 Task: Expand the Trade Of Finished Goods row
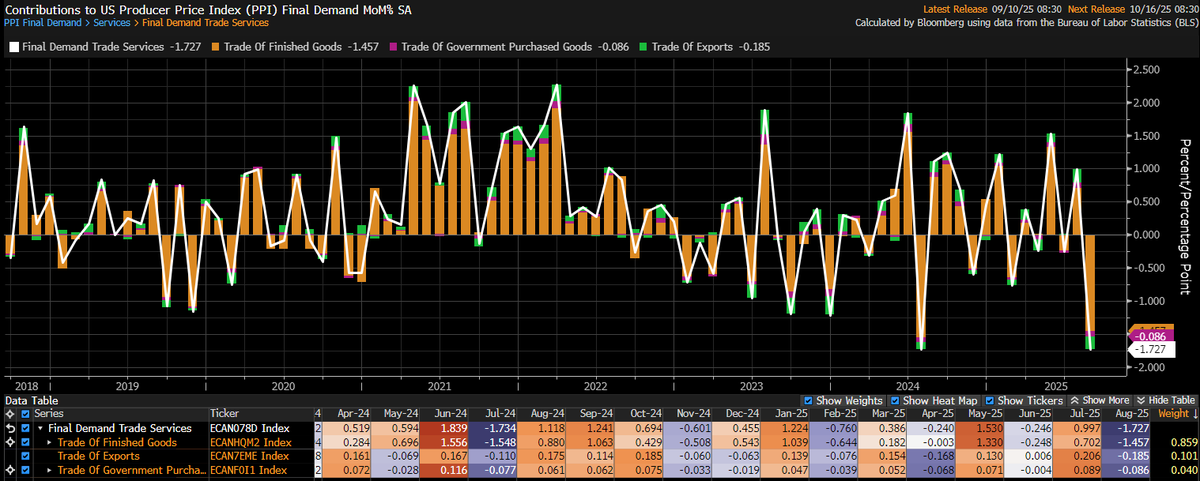pos(49,442)
